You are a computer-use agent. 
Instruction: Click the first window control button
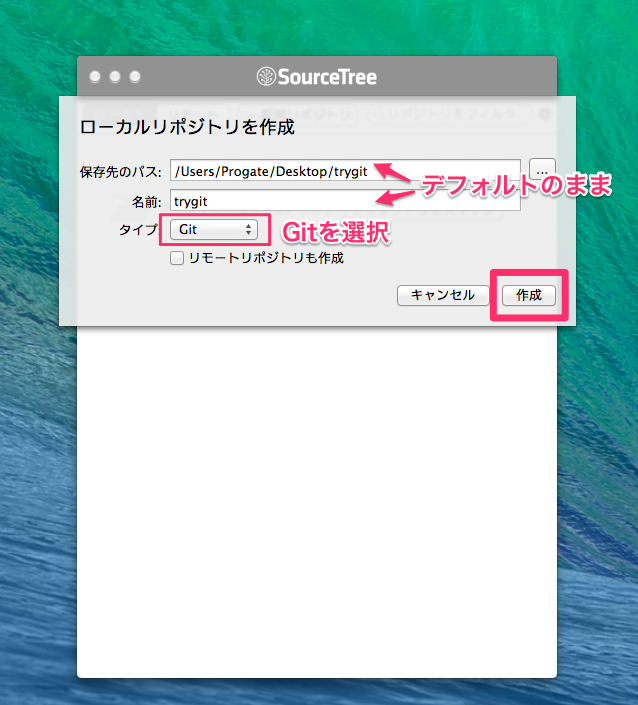tap(95, 77)
